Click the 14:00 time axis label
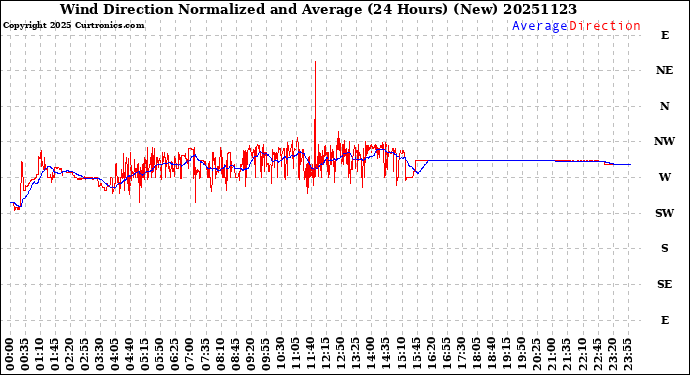 [371, 354]
